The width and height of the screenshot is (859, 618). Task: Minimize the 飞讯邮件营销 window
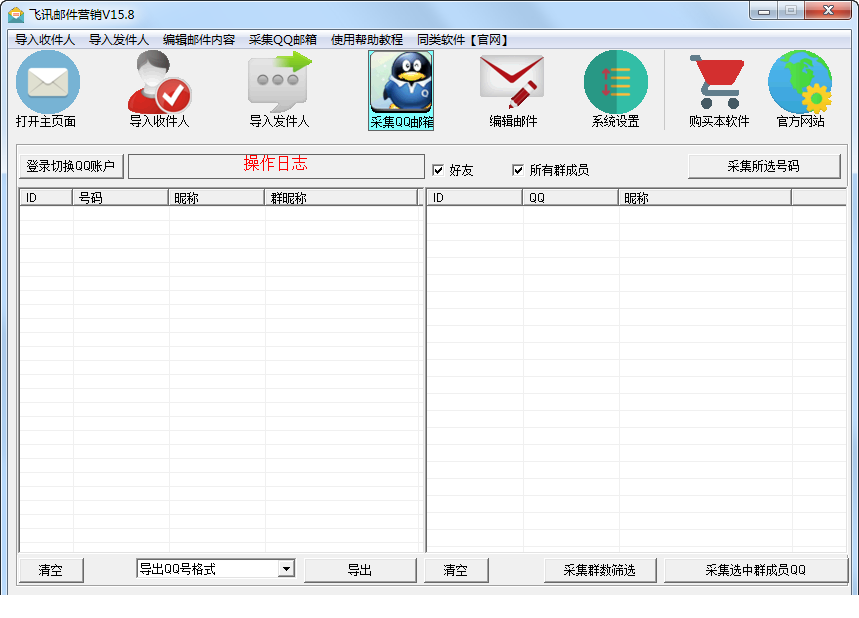(764, 11)
